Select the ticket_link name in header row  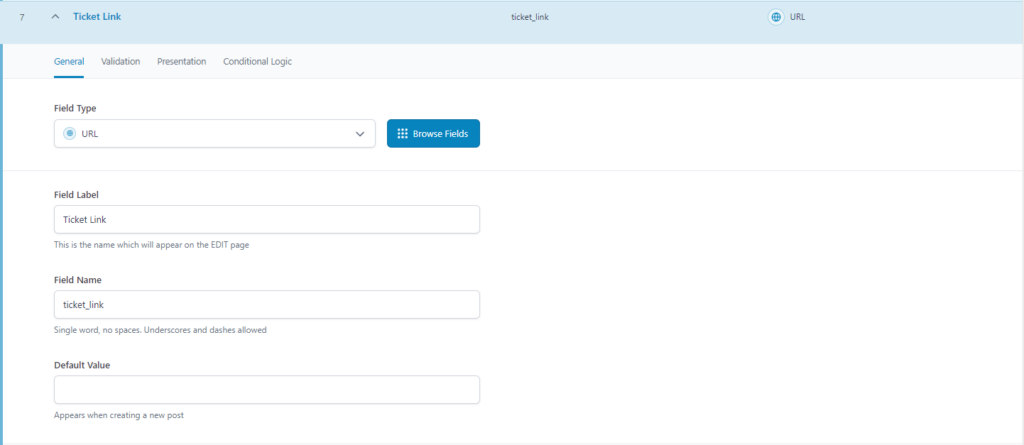click(x=530, y=18)
